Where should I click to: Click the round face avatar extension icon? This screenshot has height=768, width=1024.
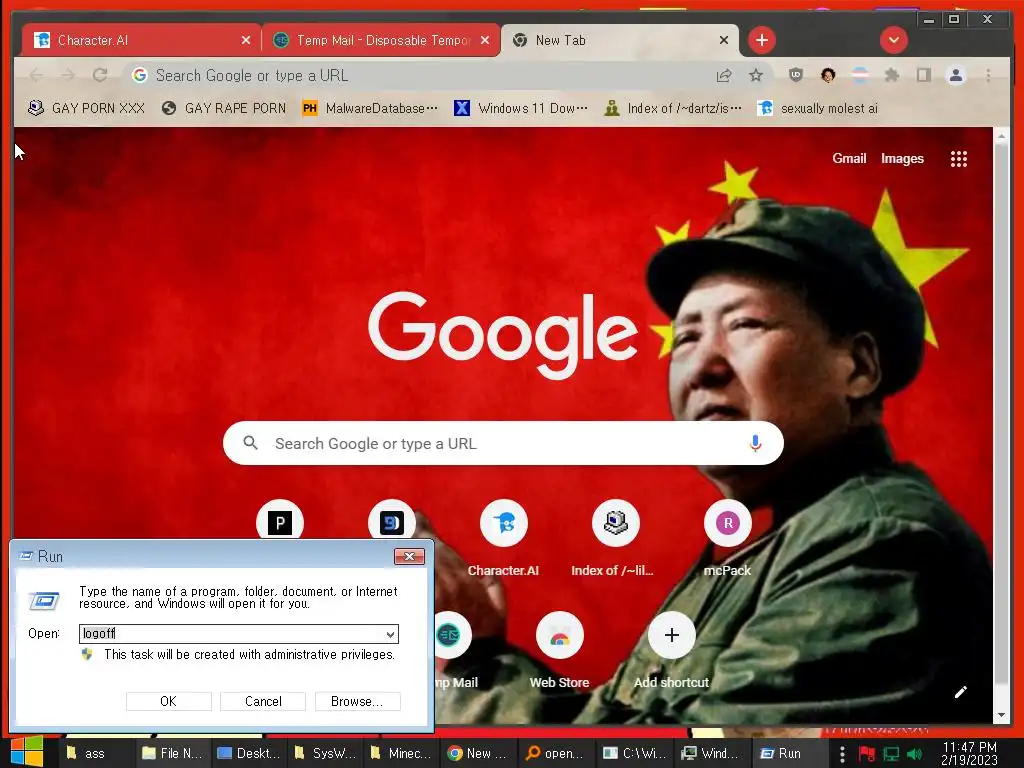828,75
